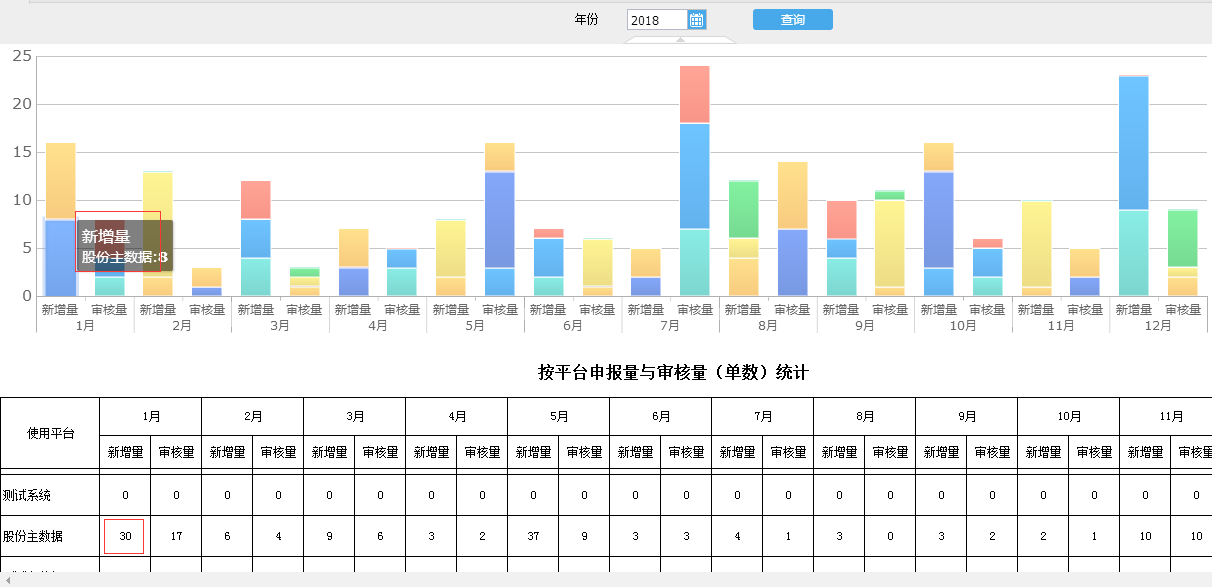Screen dimensions: 1212x587
Task: Select the 股份主数据 row label
Action: click(x=33, y=536)
